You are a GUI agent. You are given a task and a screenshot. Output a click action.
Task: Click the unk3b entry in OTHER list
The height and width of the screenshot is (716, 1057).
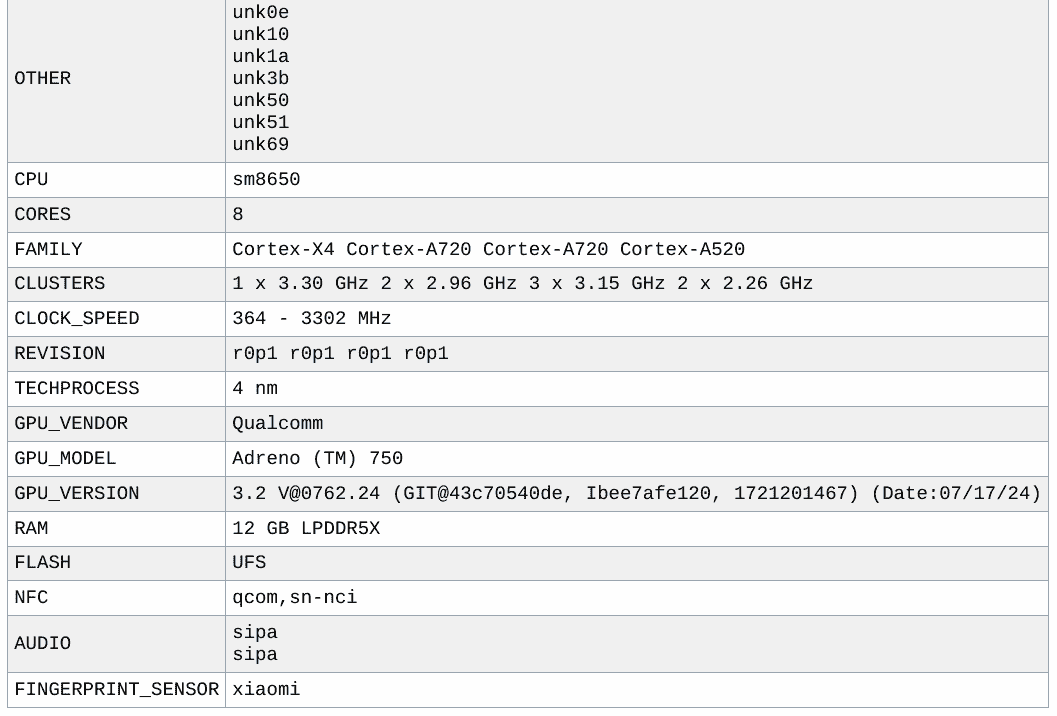tap(261, 79)
